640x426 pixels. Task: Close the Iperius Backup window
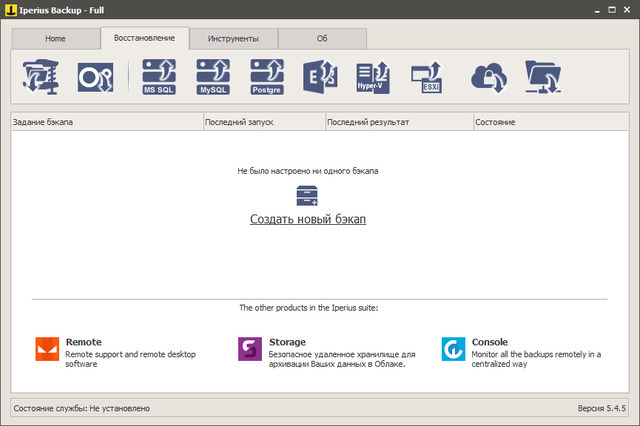coord(627,10)
